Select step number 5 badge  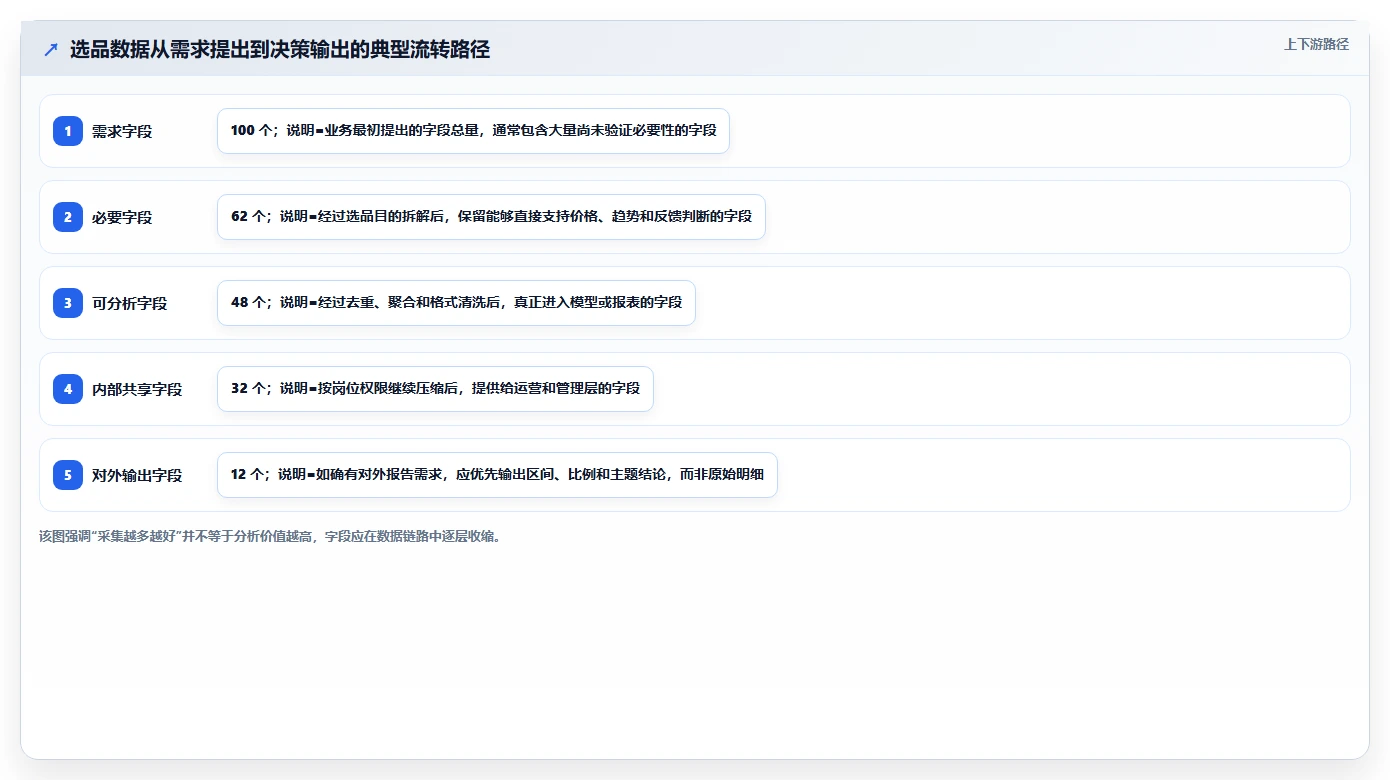(x=68, y=475)
